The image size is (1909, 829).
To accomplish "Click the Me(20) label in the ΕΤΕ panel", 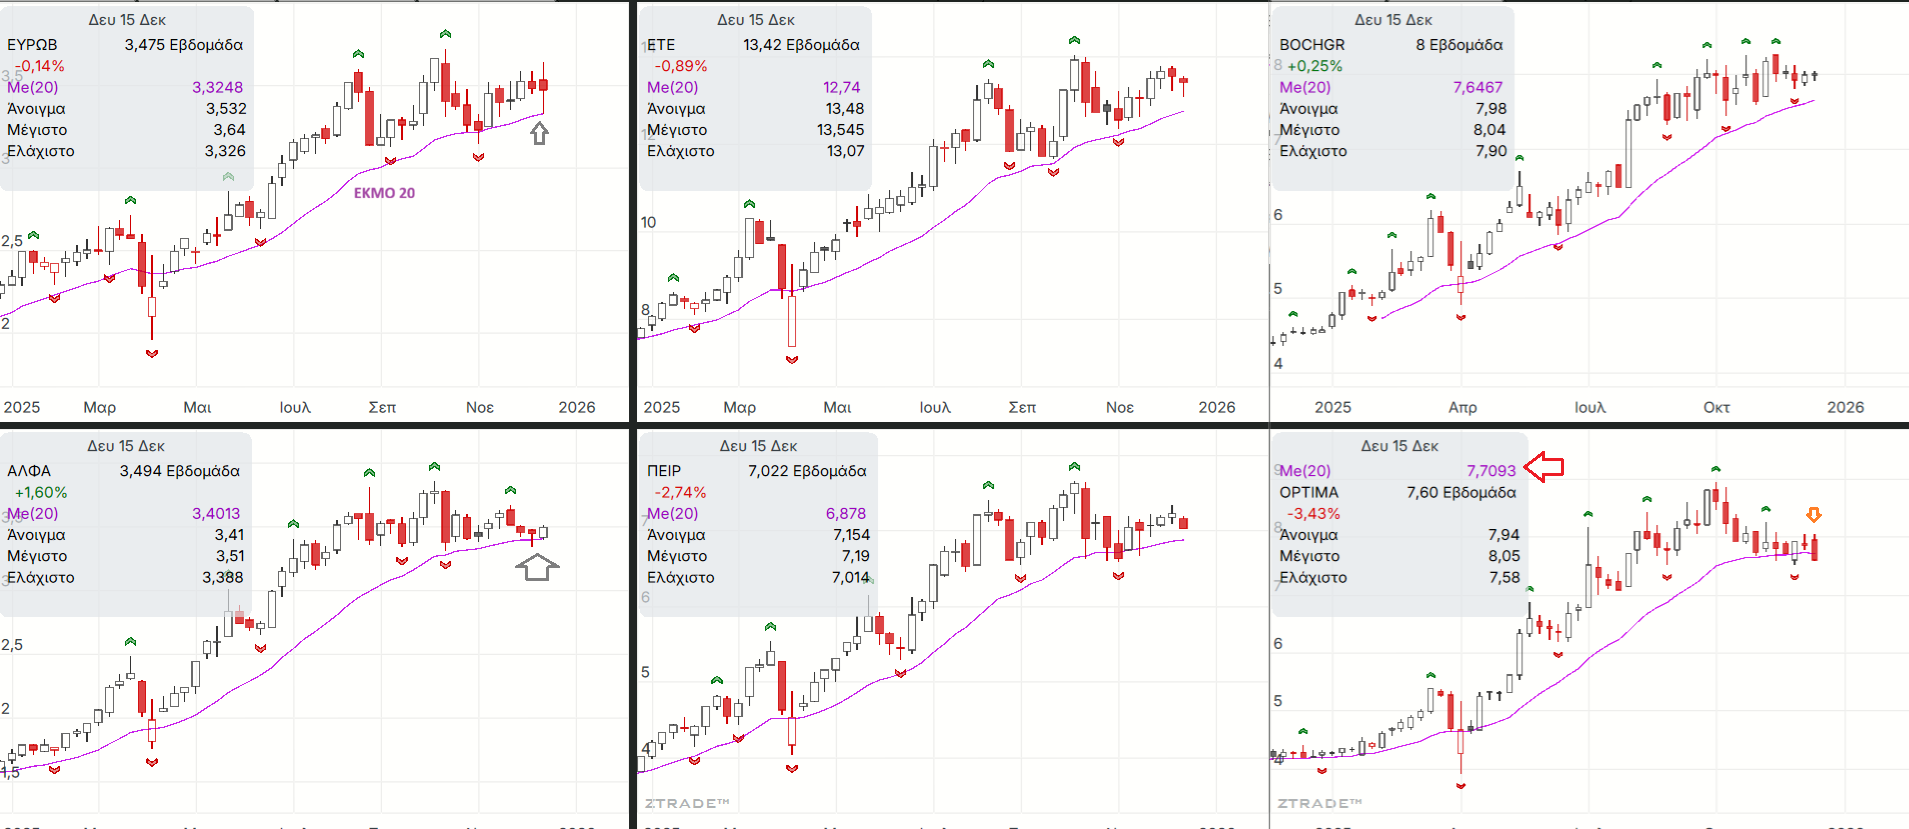I will 672,87.
